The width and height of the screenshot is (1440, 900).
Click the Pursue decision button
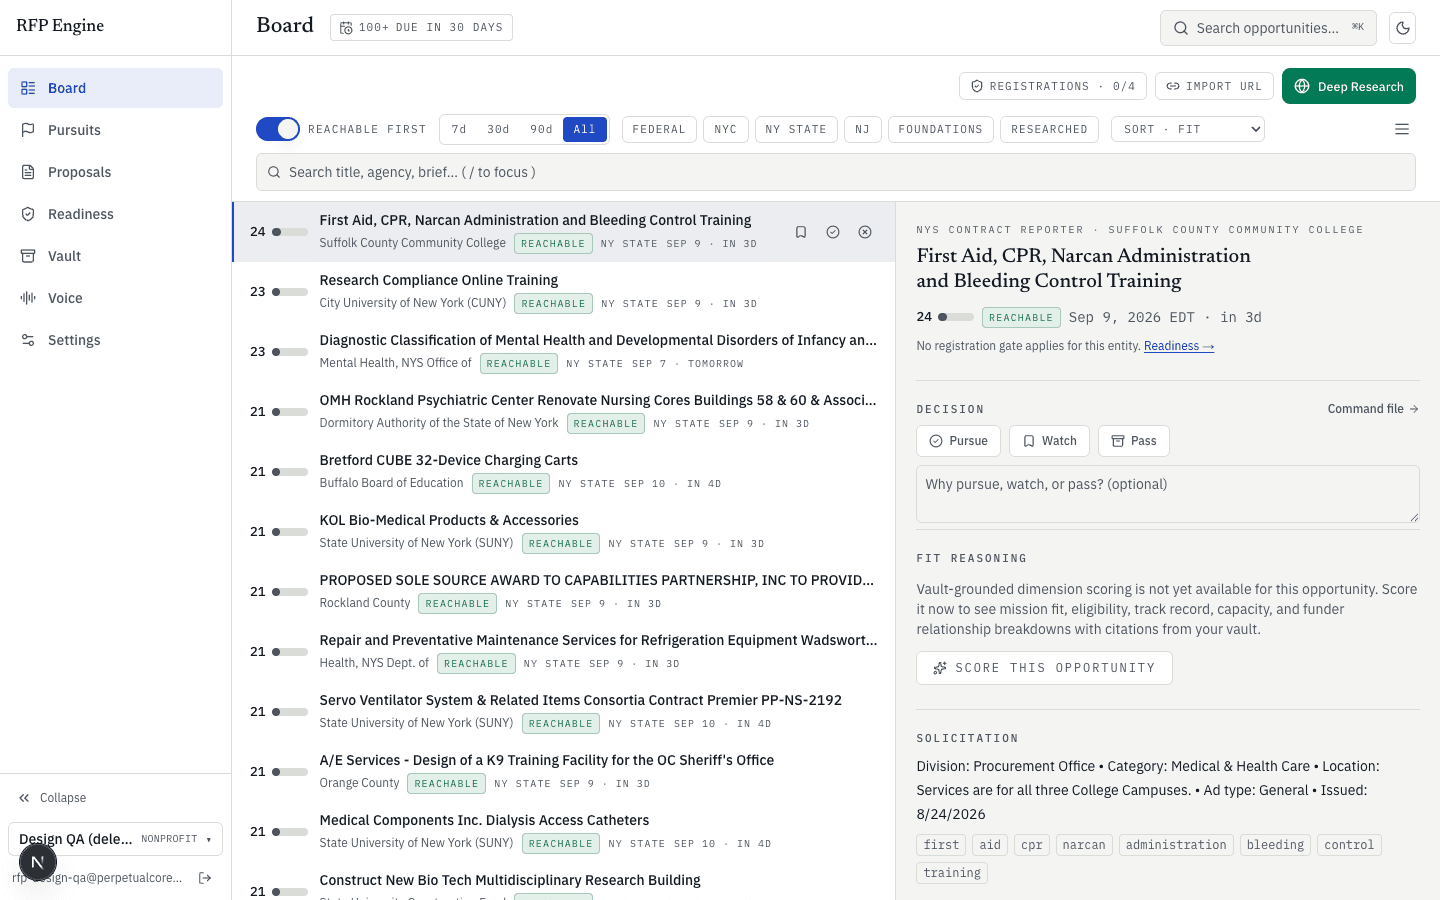[x=958, y=441]
